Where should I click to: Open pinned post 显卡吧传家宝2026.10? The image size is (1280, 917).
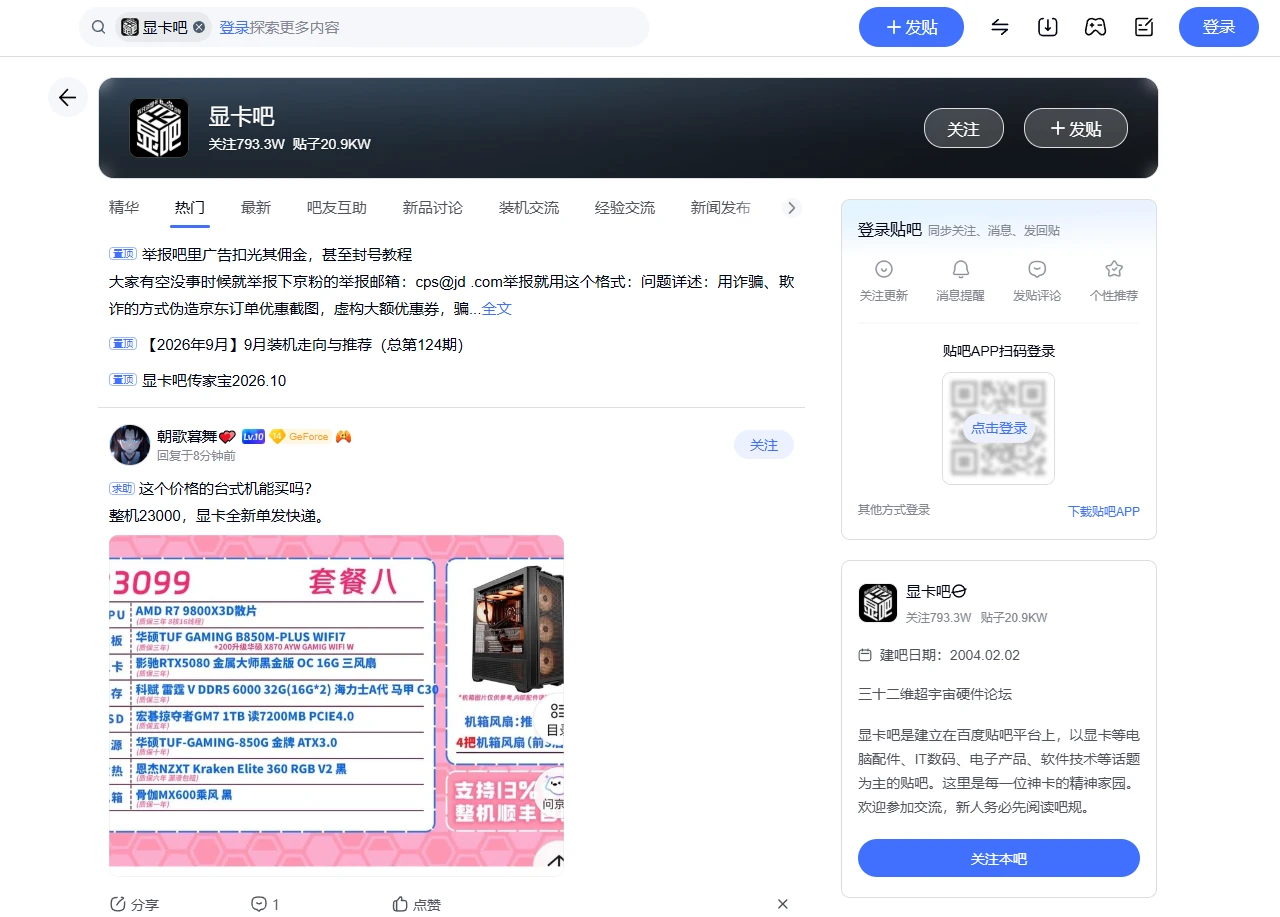pyautogui.click(x=214, y=381)
